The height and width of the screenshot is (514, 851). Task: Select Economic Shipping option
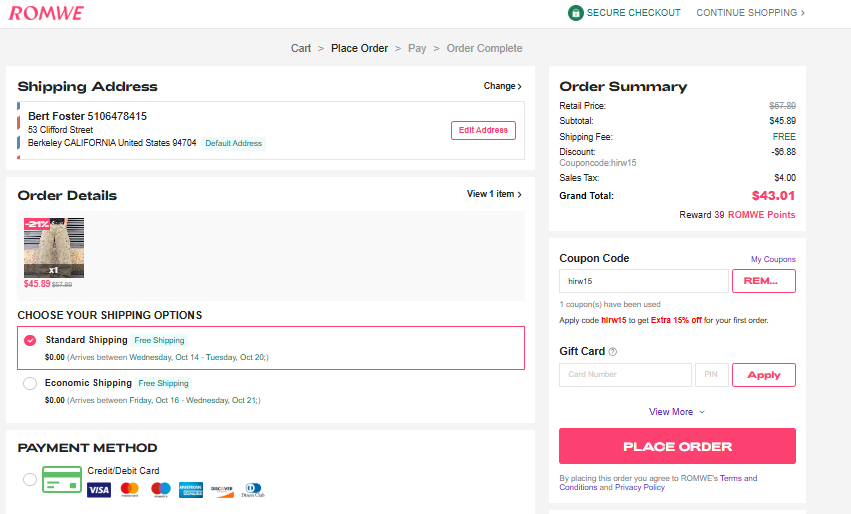30,383
